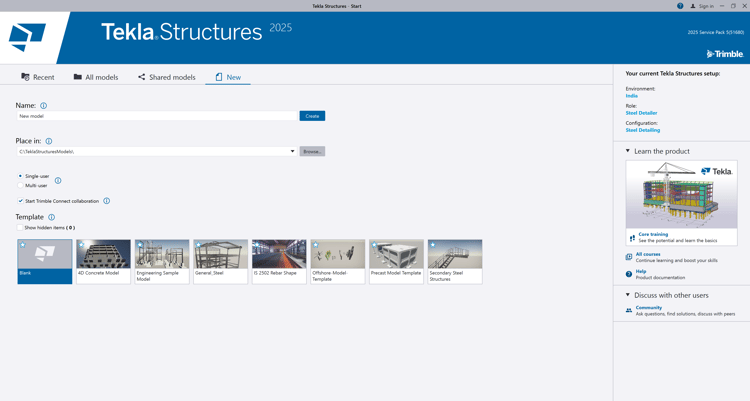The height and width of the screenshot is (401, 750).
Task: Open the All courses link
Action: 648,254
